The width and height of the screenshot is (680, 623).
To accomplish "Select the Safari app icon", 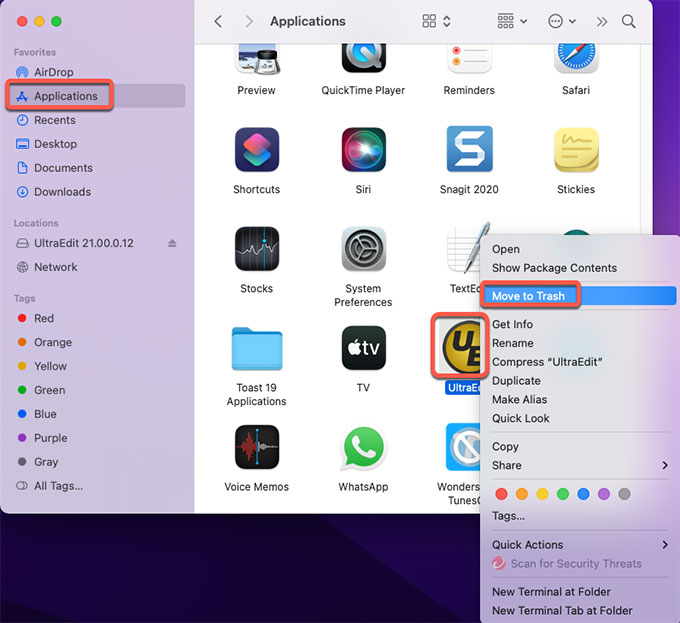I will pyautogui.click(x=576, y=59).
